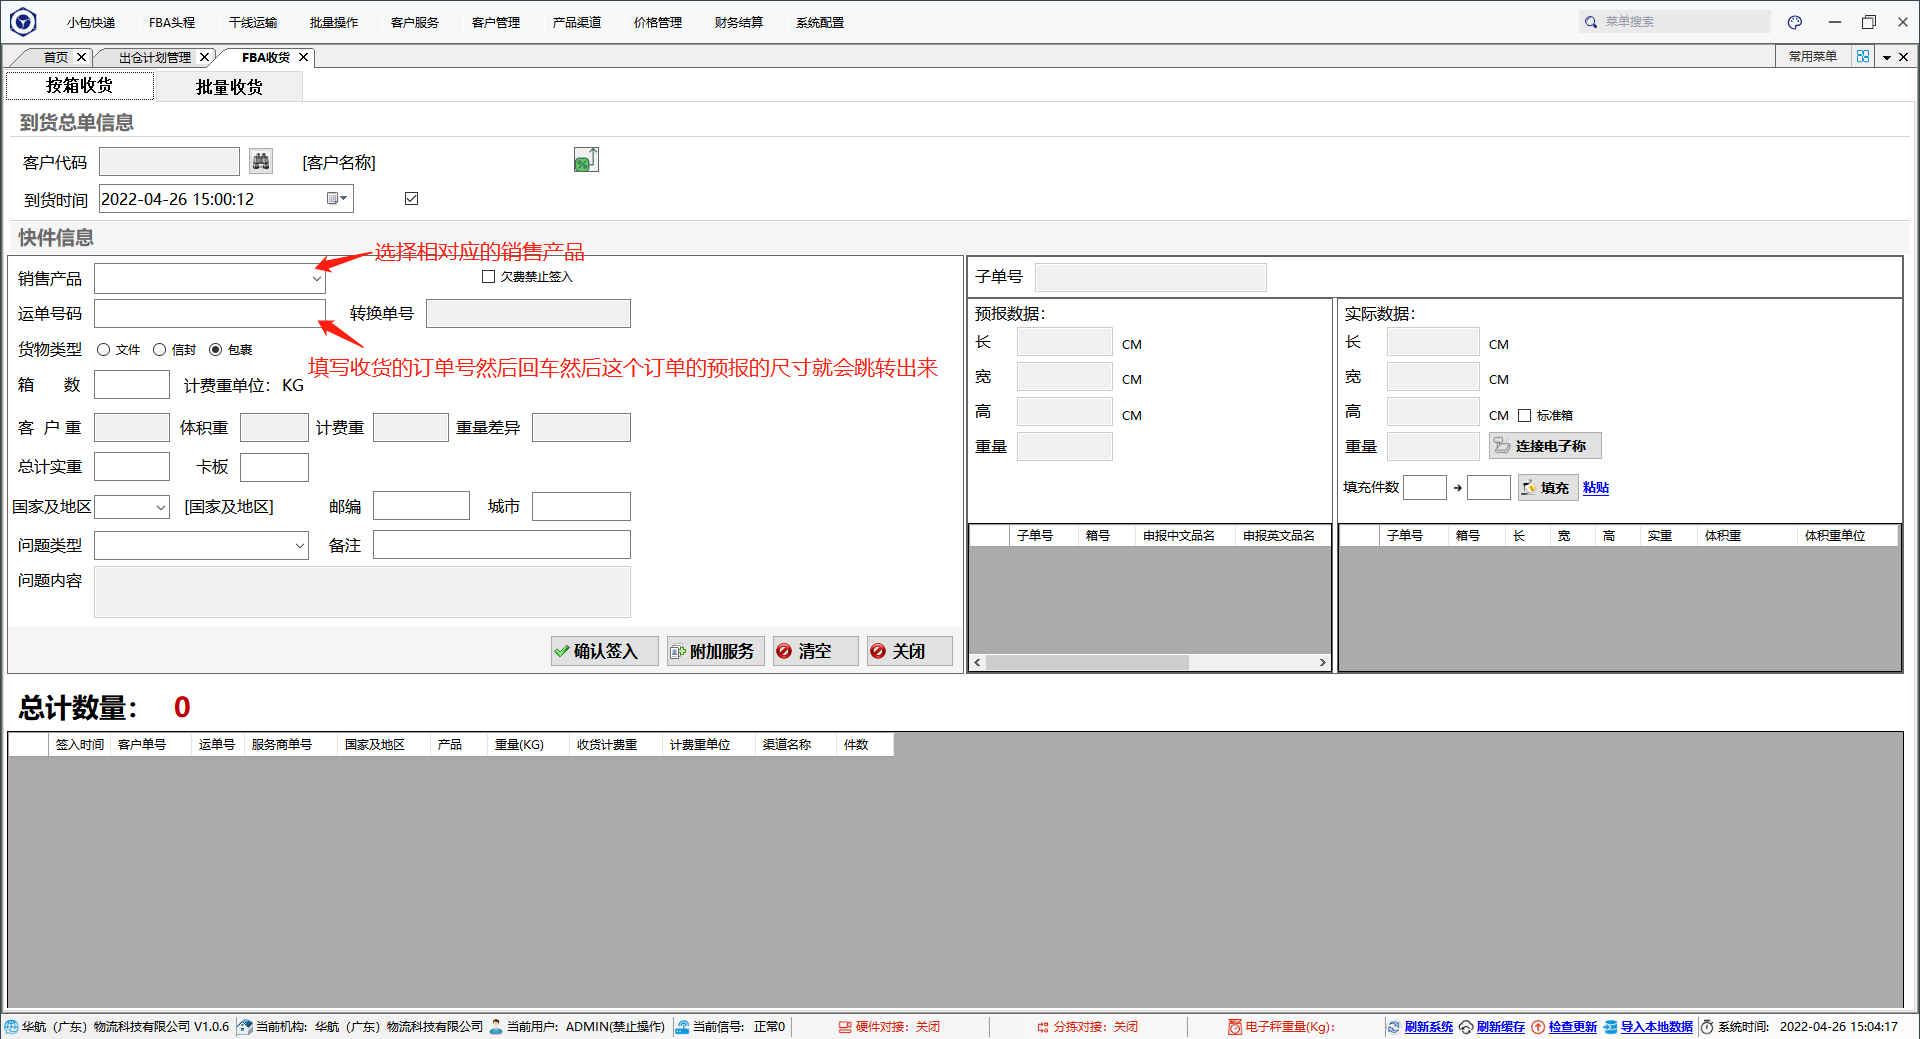The image size is (1920, 1039).
Task: Click the 附加服务 button
Action: pos(715,651)
